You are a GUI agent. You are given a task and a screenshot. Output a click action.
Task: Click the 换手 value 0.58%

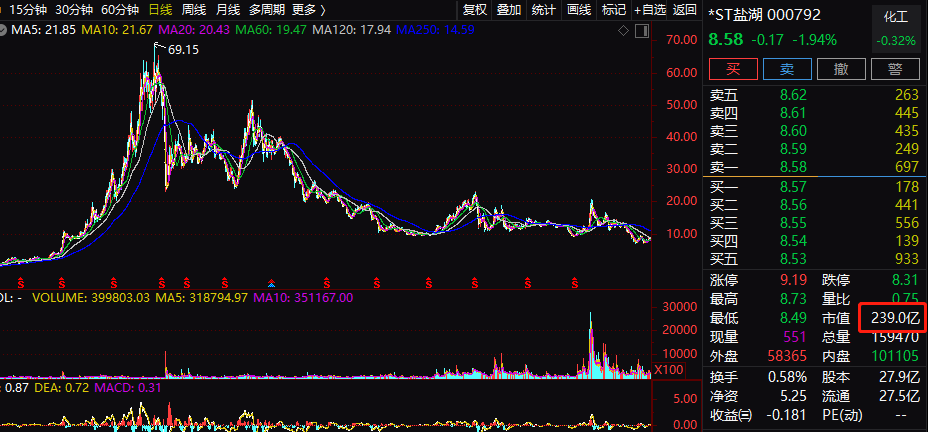pyautogui.click(x=787, y=377)
